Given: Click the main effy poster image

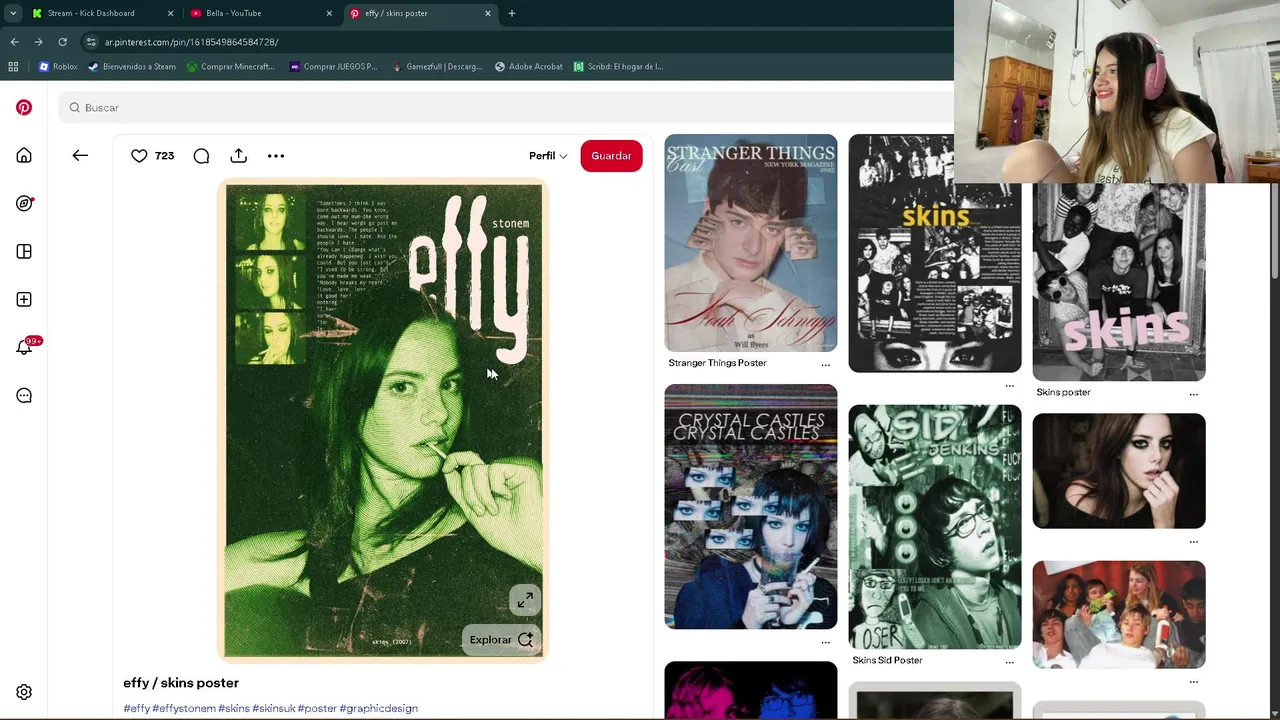Looking at the screenshot, I should tap(383, 421).
